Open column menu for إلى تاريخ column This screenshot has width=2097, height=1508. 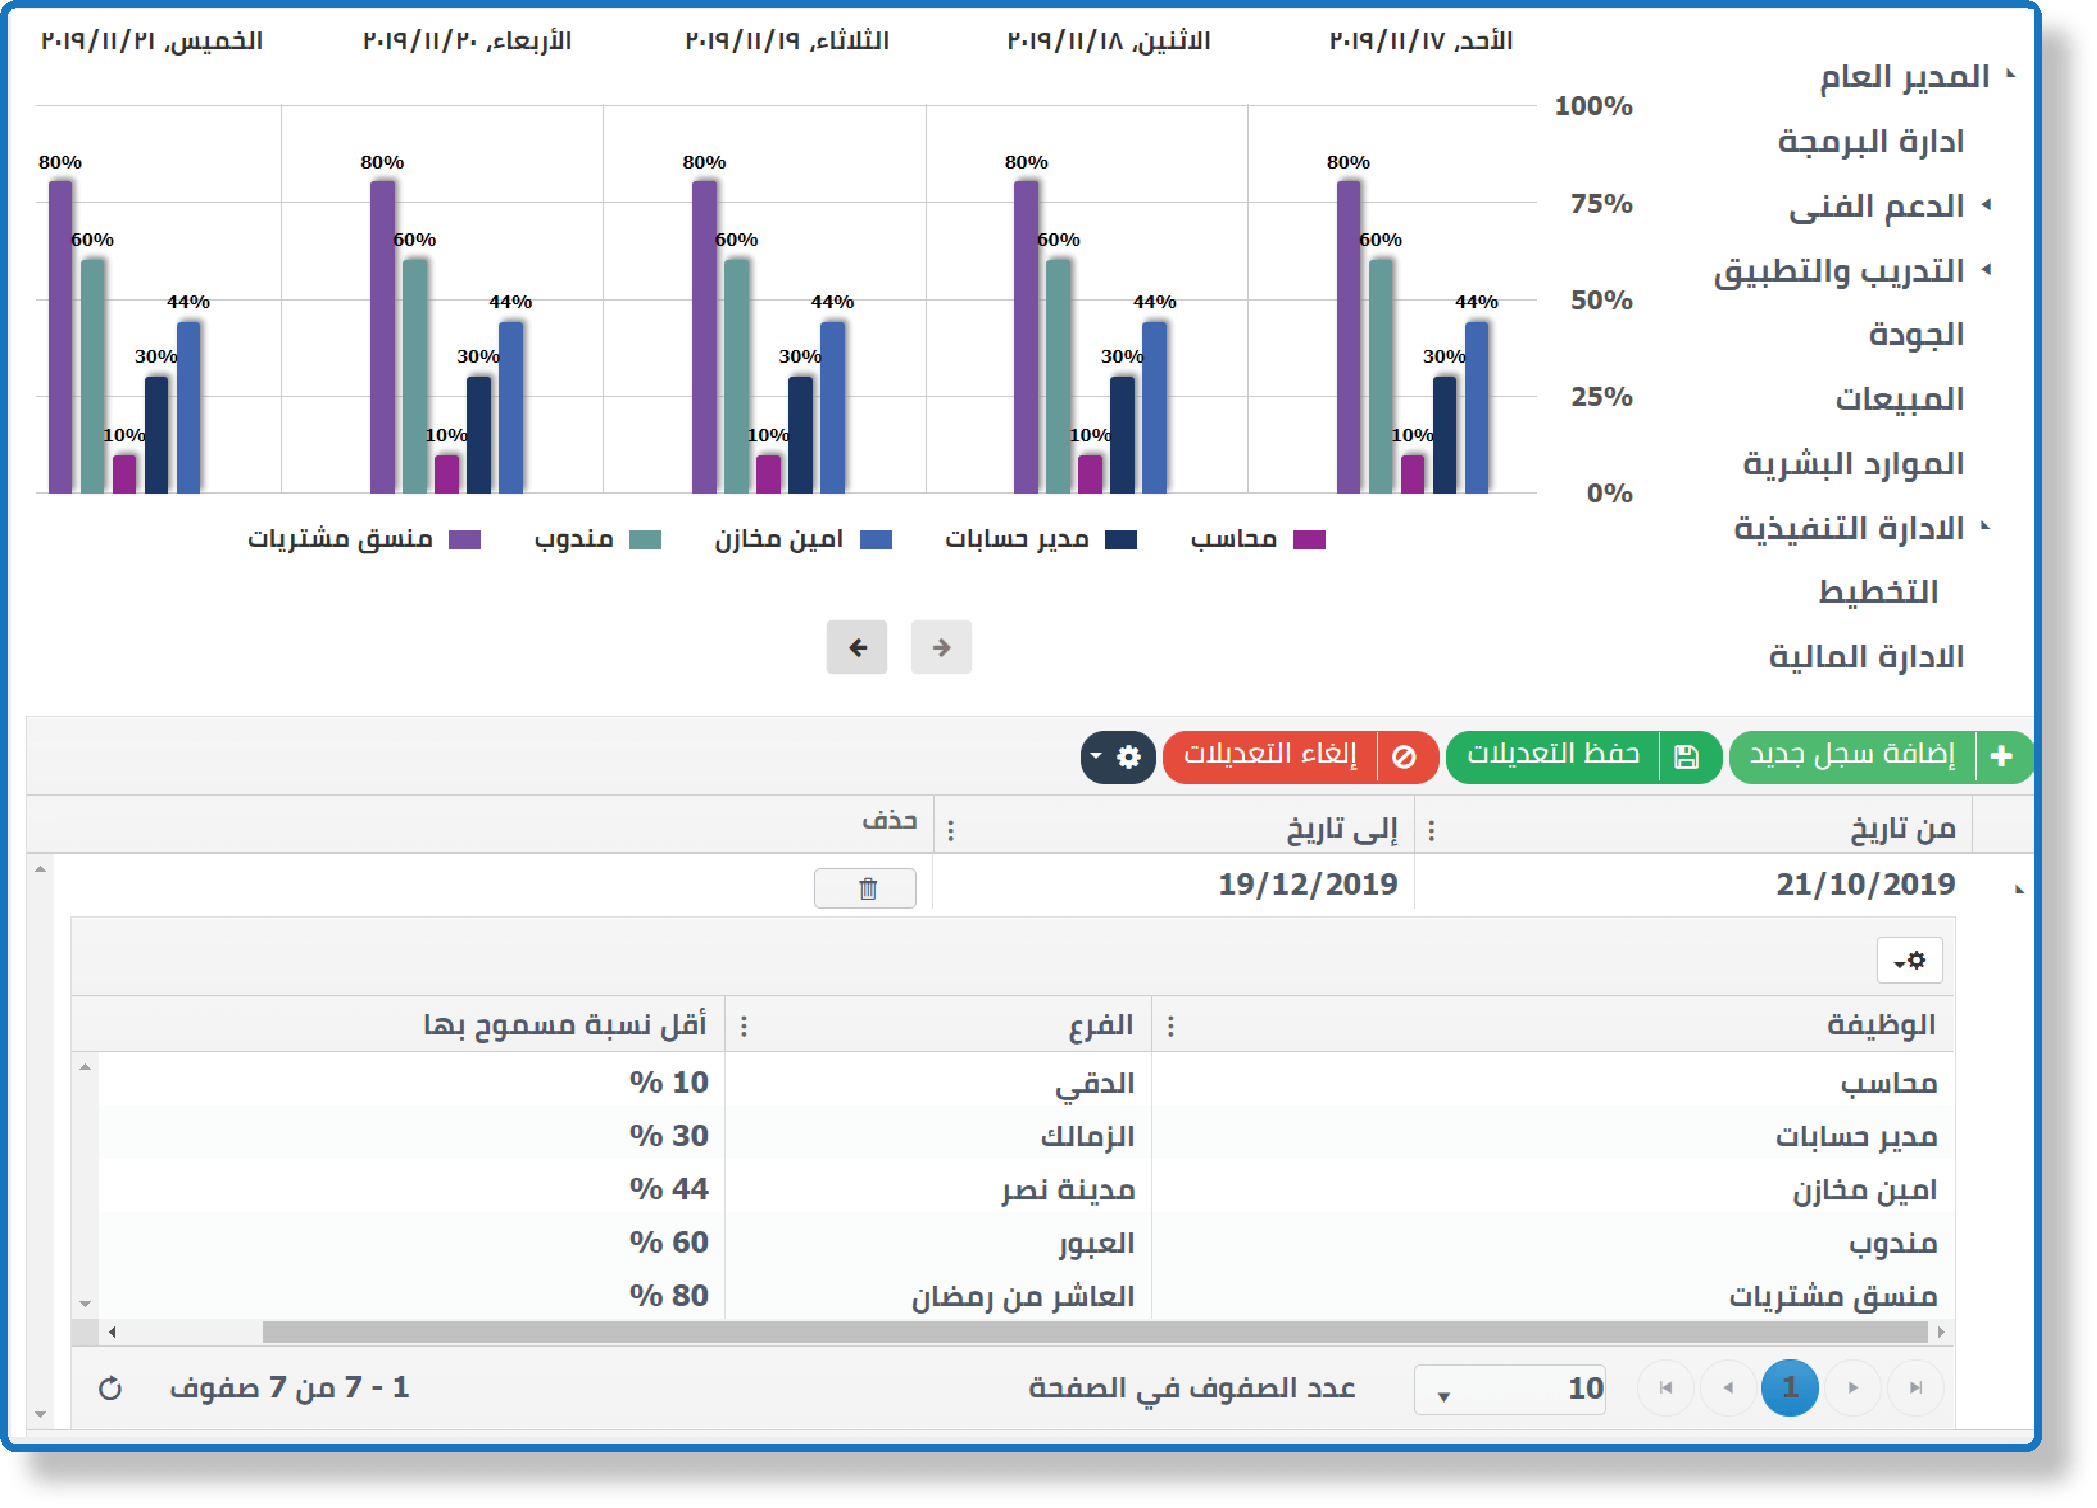951,830
